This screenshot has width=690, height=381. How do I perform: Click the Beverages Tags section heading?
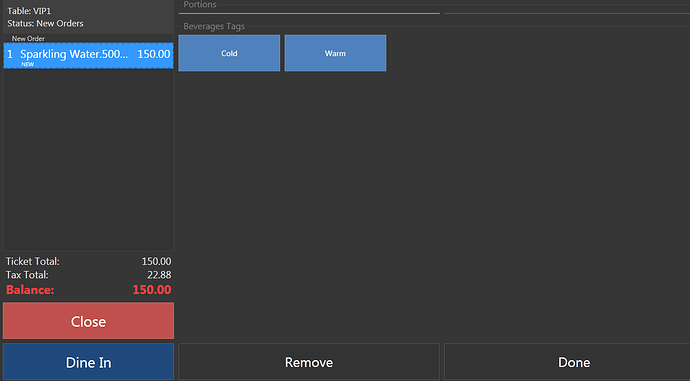214,26
